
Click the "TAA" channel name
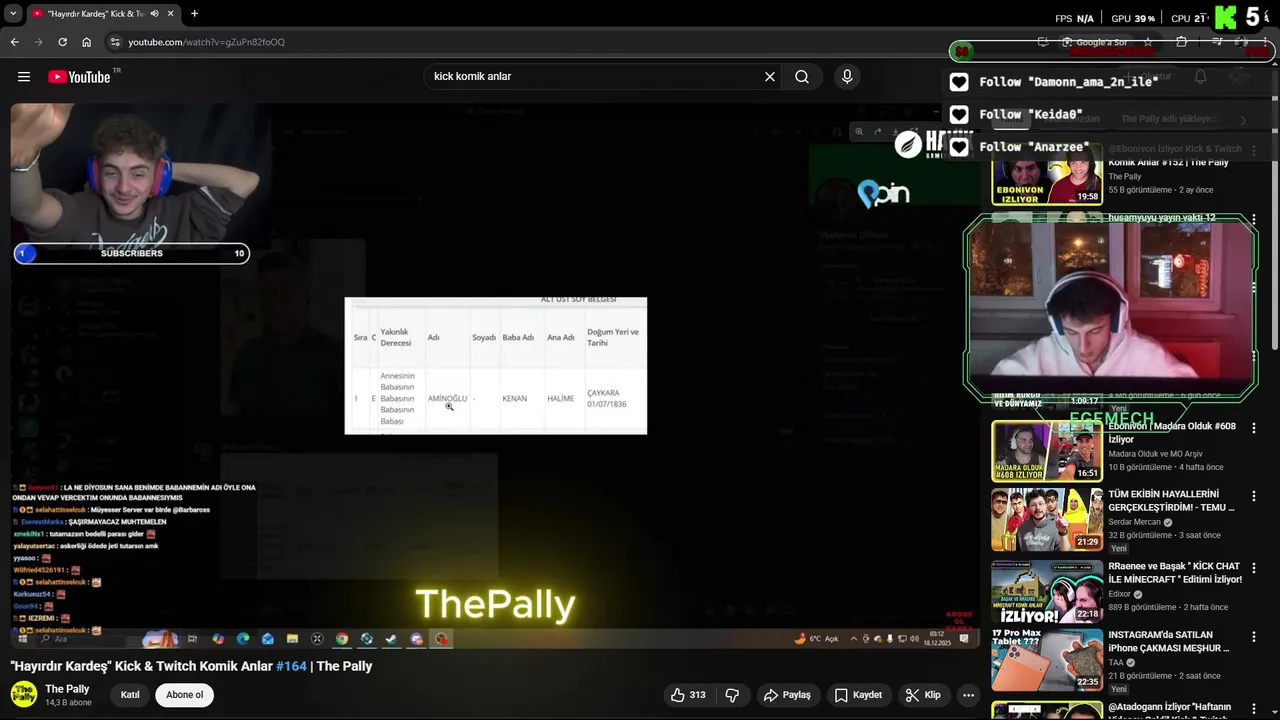click(x=1116, y=662)
